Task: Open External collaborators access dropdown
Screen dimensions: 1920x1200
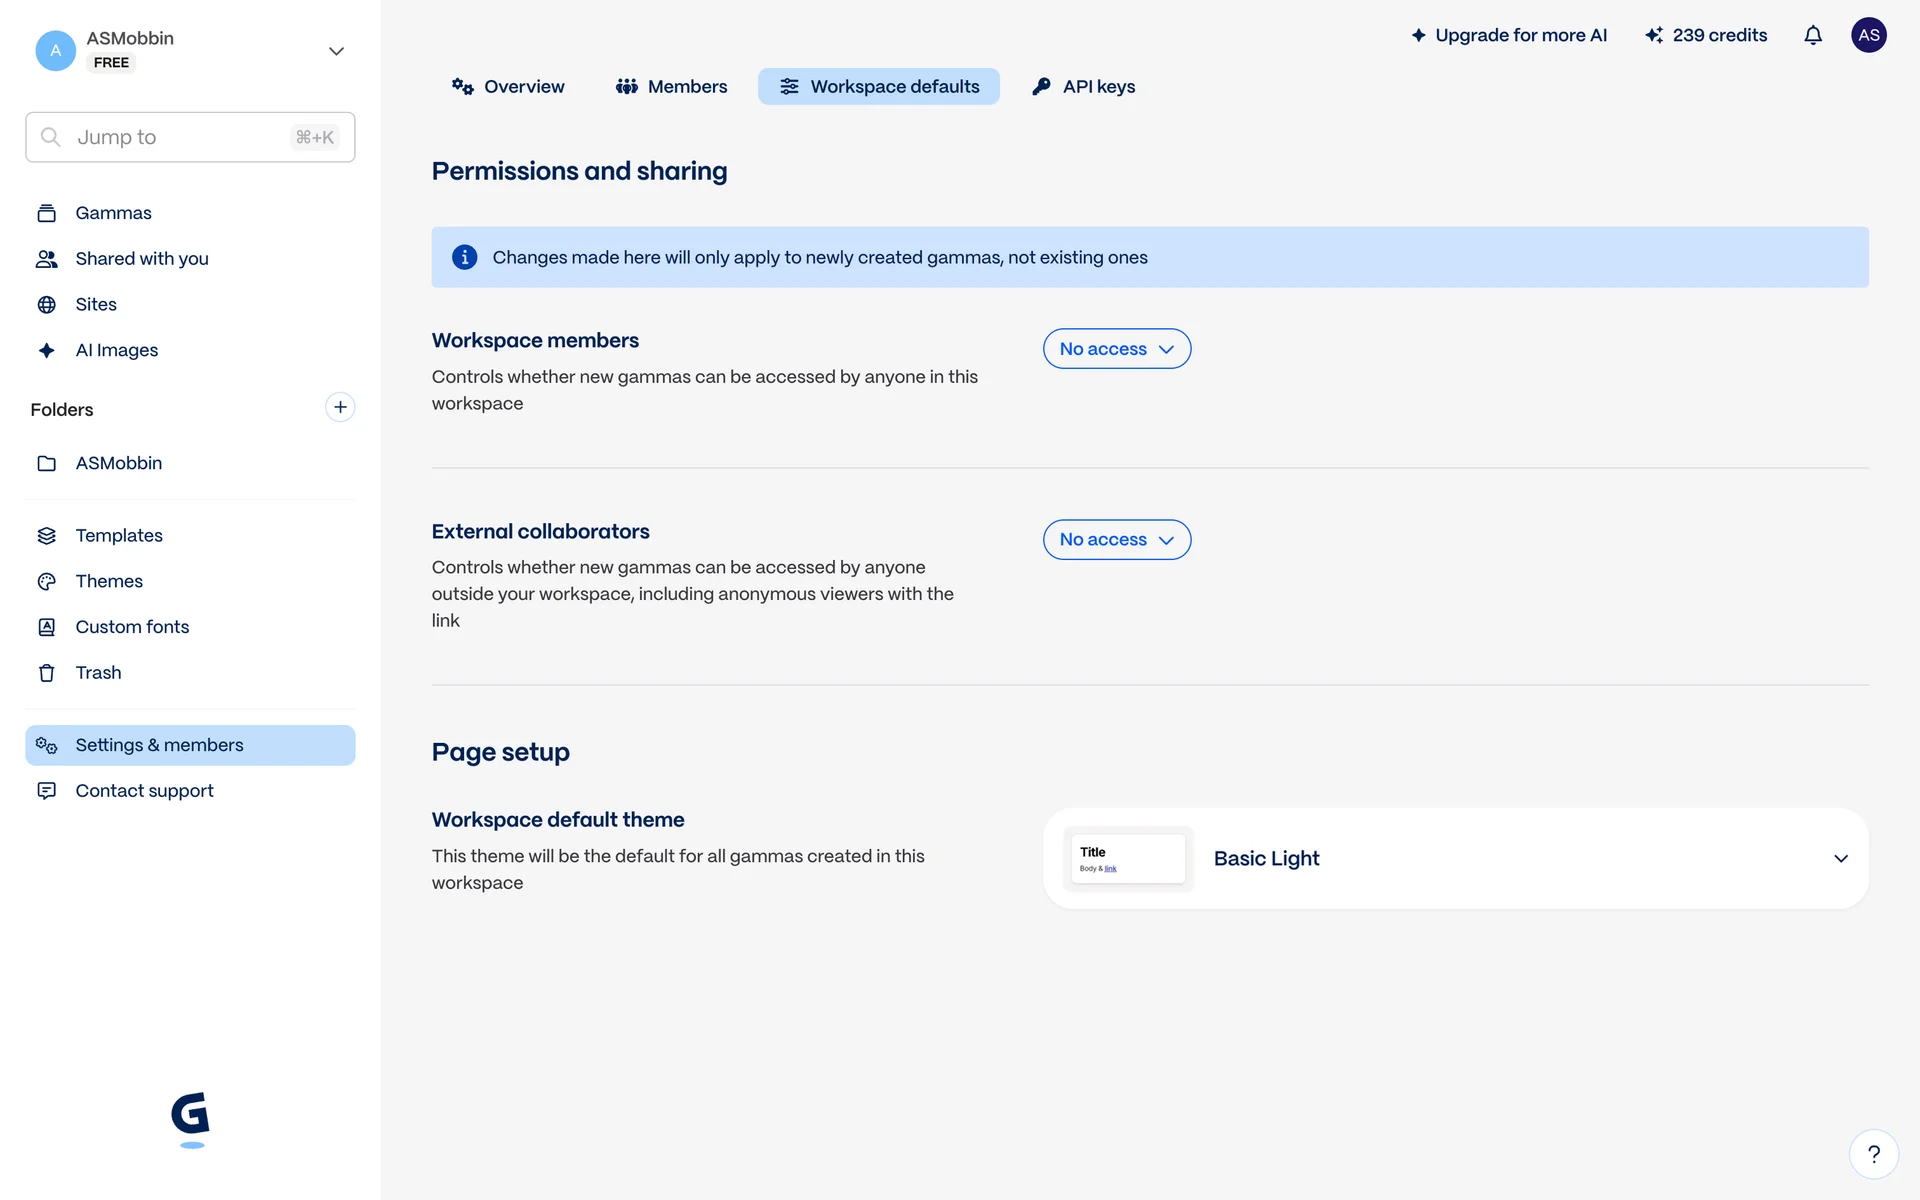Action: tap(1116, 540)
